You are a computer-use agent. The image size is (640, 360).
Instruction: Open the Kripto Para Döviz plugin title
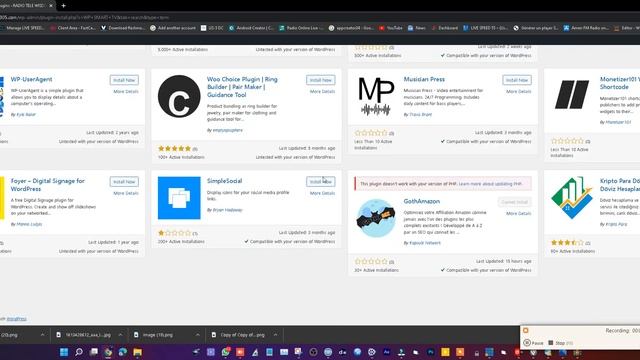620,185
